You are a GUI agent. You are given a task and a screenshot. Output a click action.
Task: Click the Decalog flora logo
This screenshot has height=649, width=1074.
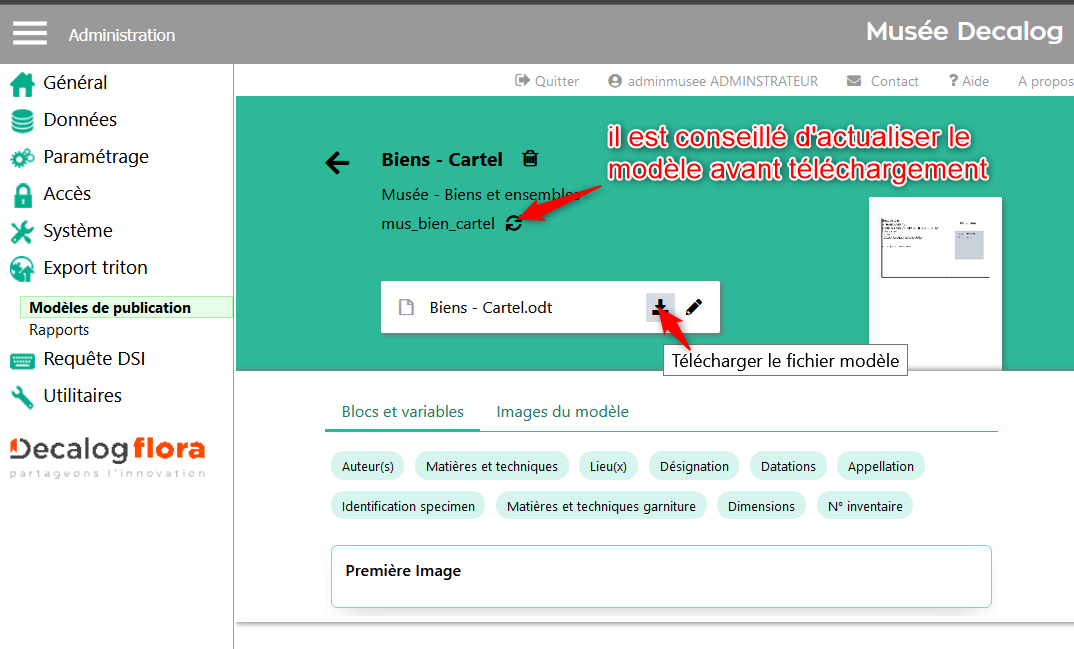click(x=108, y=456)
